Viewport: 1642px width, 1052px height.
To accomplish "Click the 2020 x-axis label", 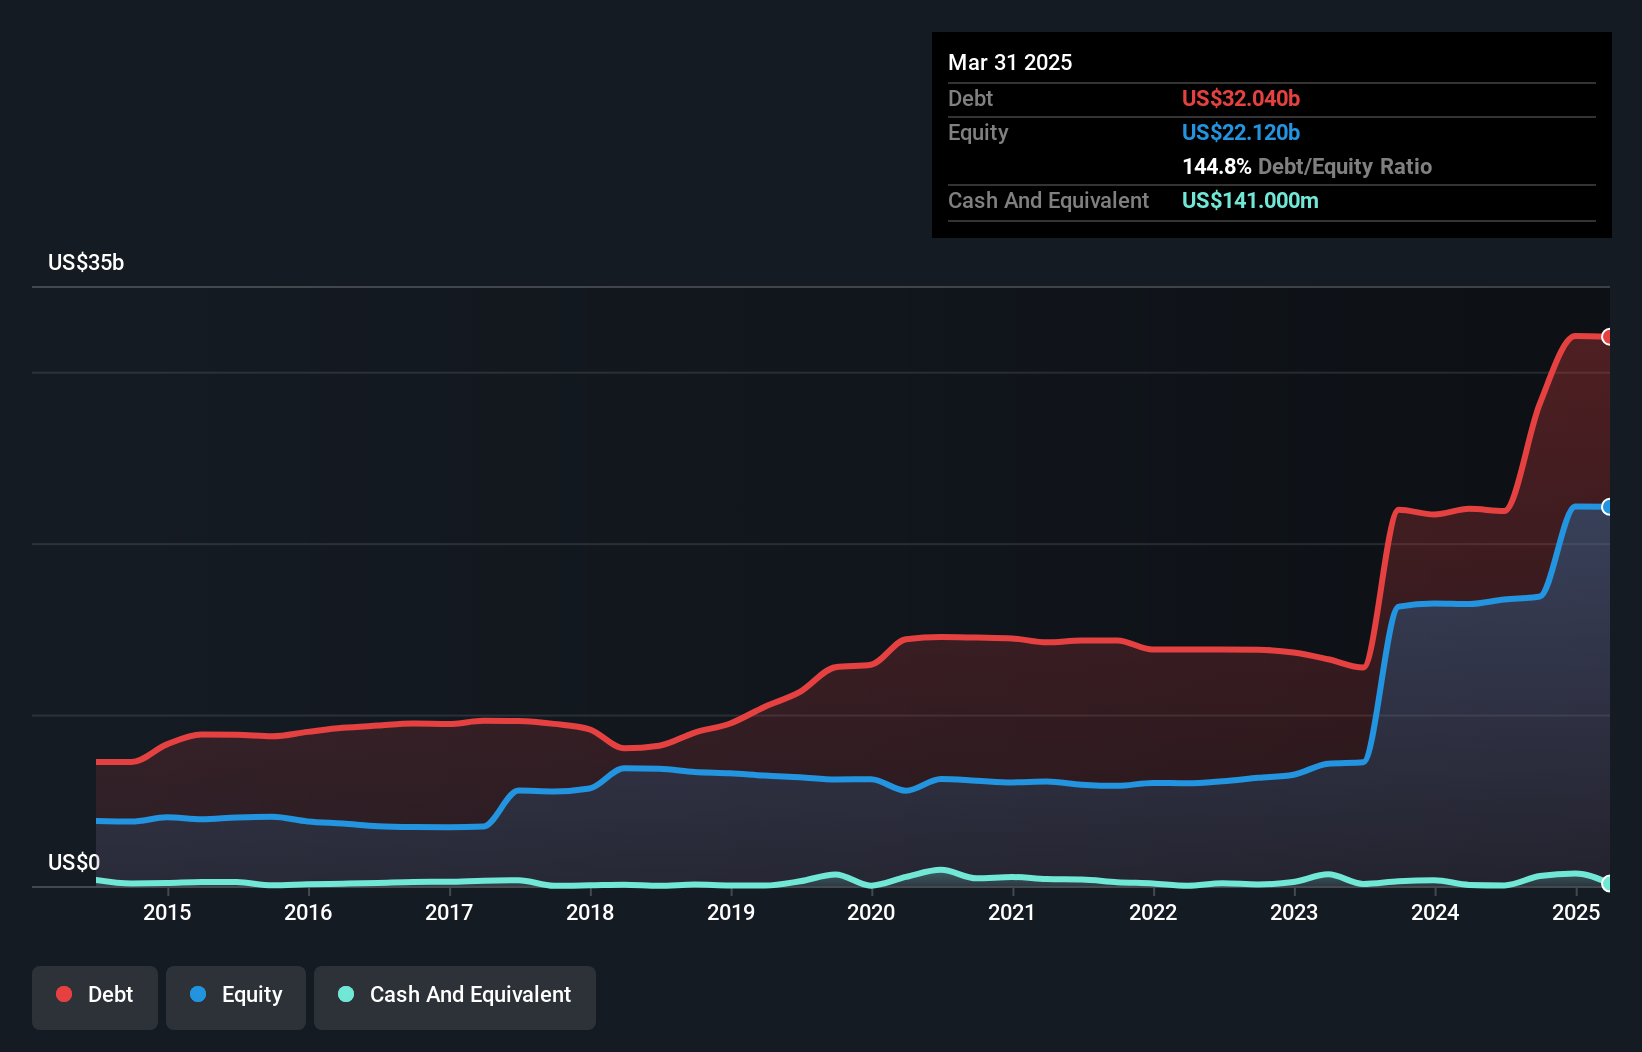I will pyautogui.click(x=871, y=912).
